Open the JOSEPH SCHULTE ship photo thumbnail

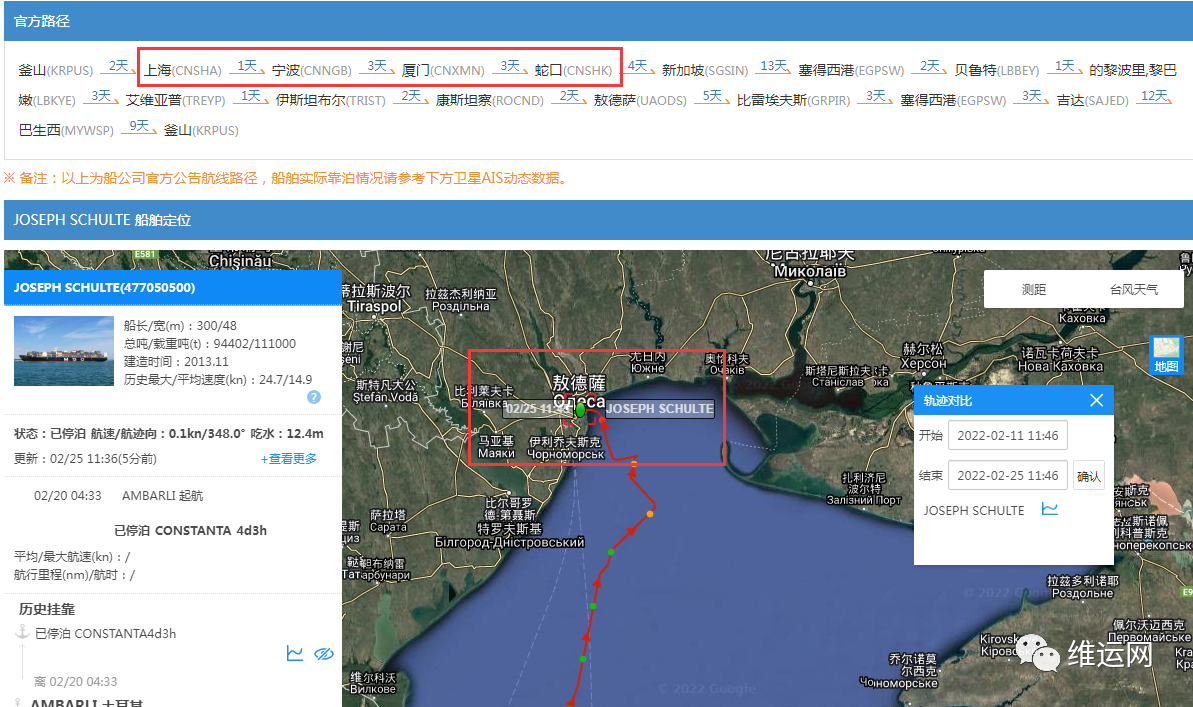click(x=64, y=351)
